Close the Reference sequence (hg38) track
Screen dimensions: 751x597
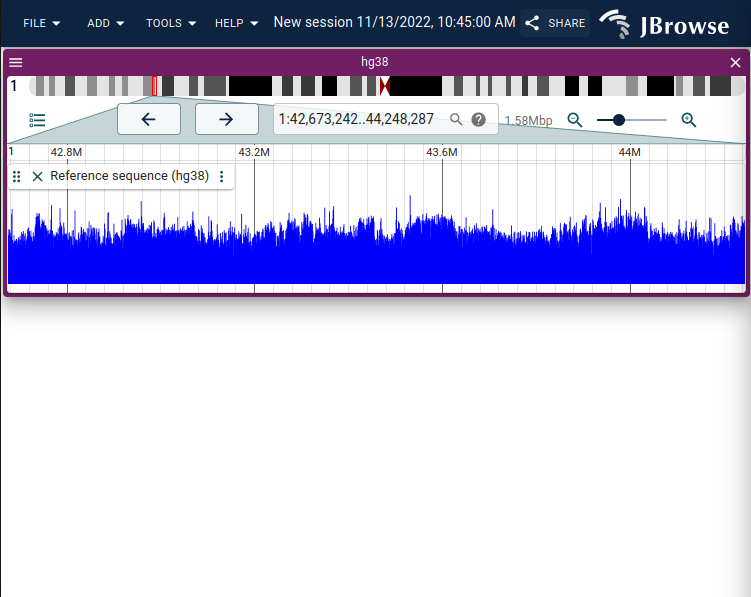pos(37,176)
